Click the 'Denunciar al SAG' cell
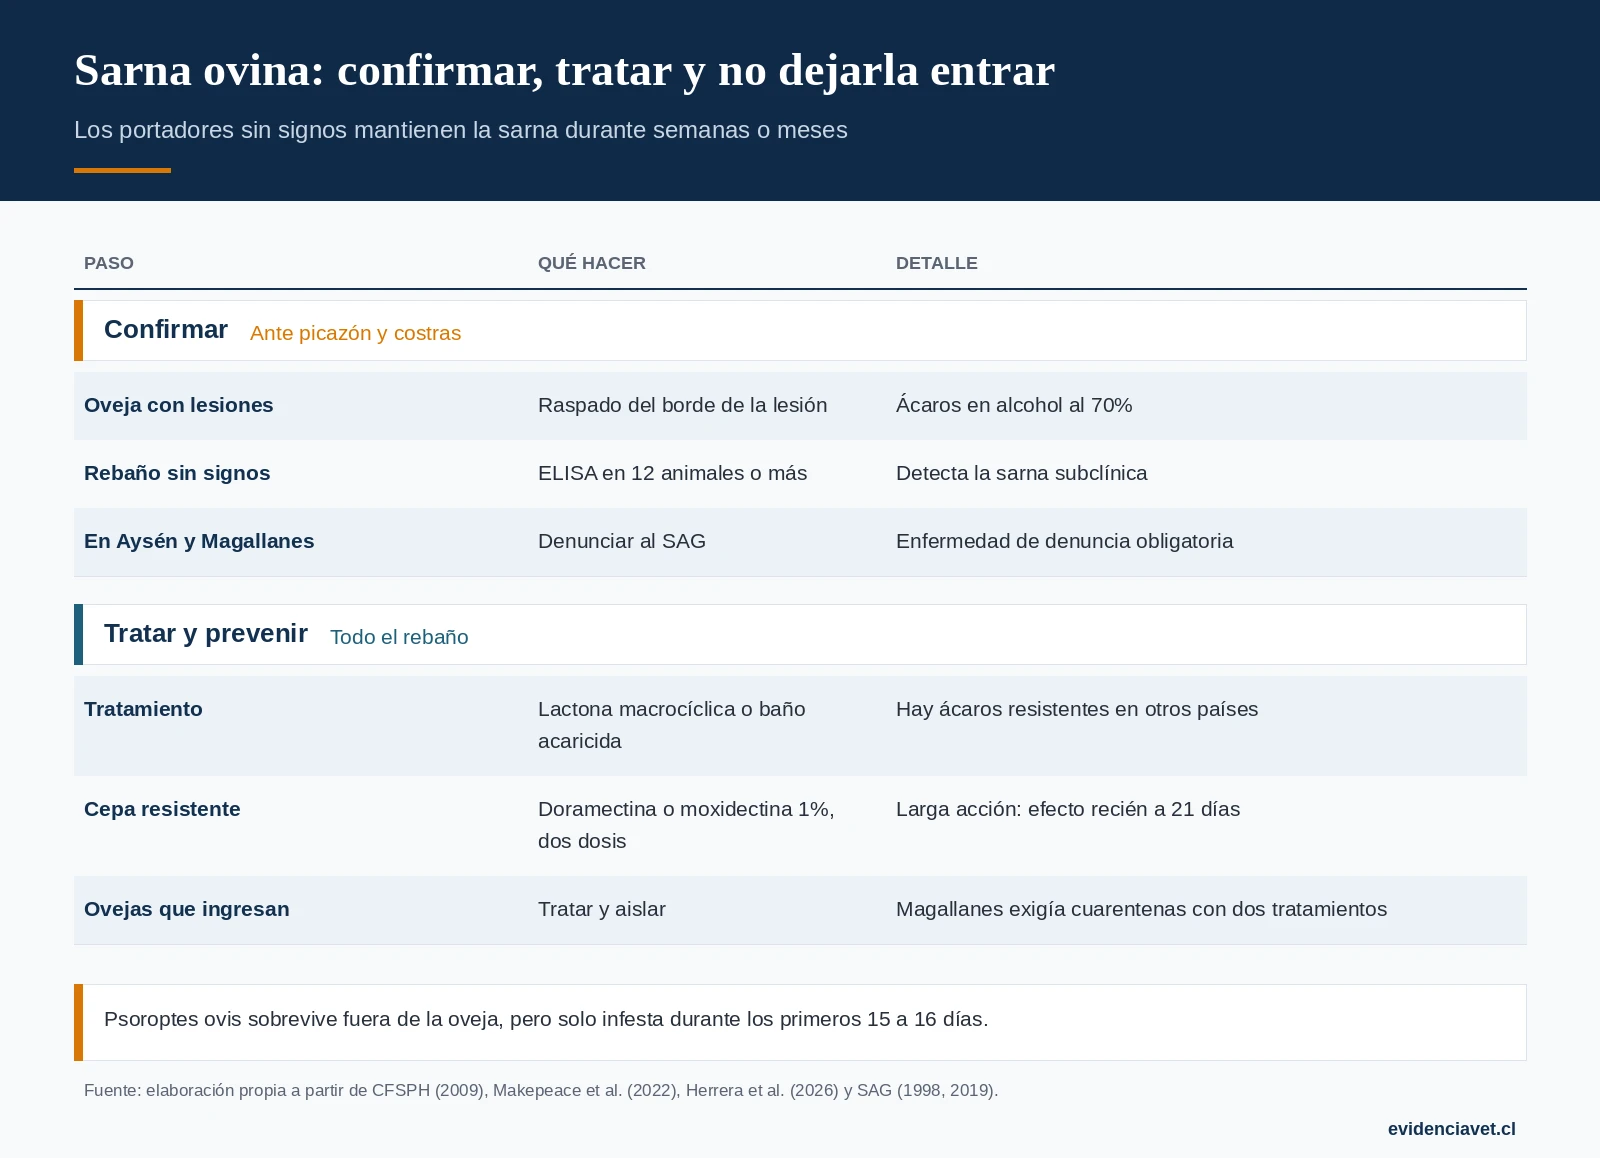 tap(622, 541)
